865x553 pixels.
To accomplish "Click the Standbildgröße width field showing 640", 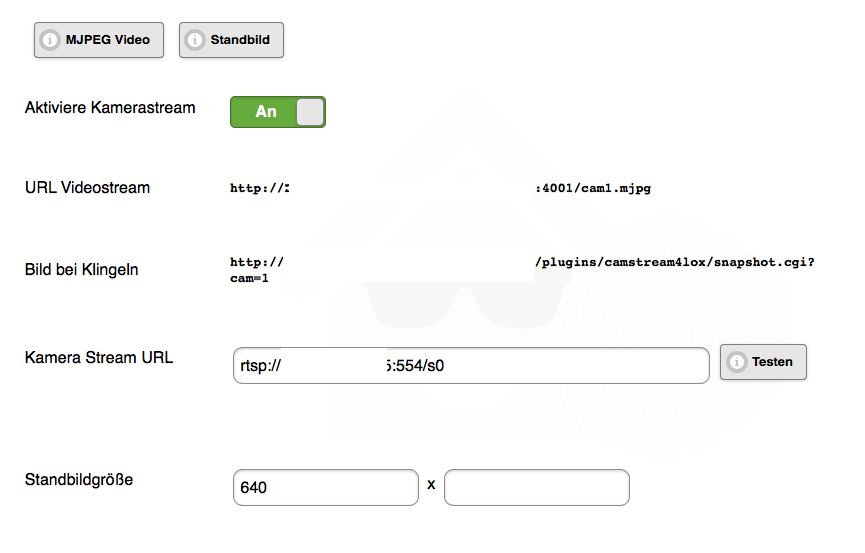I will tap(325, 488).
